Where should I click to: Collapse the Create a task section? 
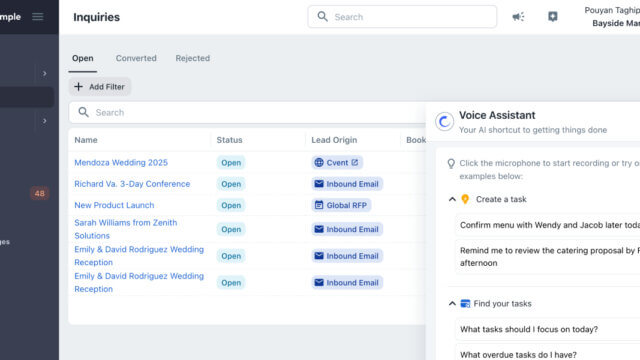pos(452,199)
